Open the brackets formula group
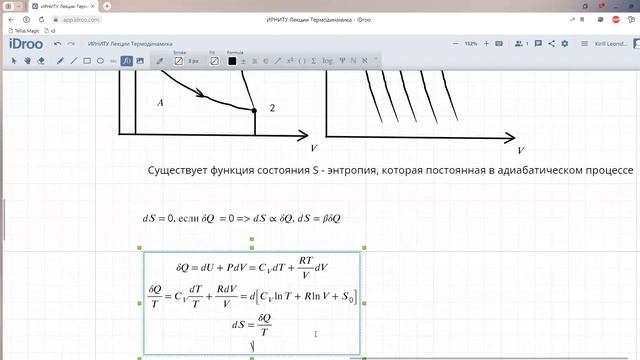The image size is (640, 360). tap(302, 61)
